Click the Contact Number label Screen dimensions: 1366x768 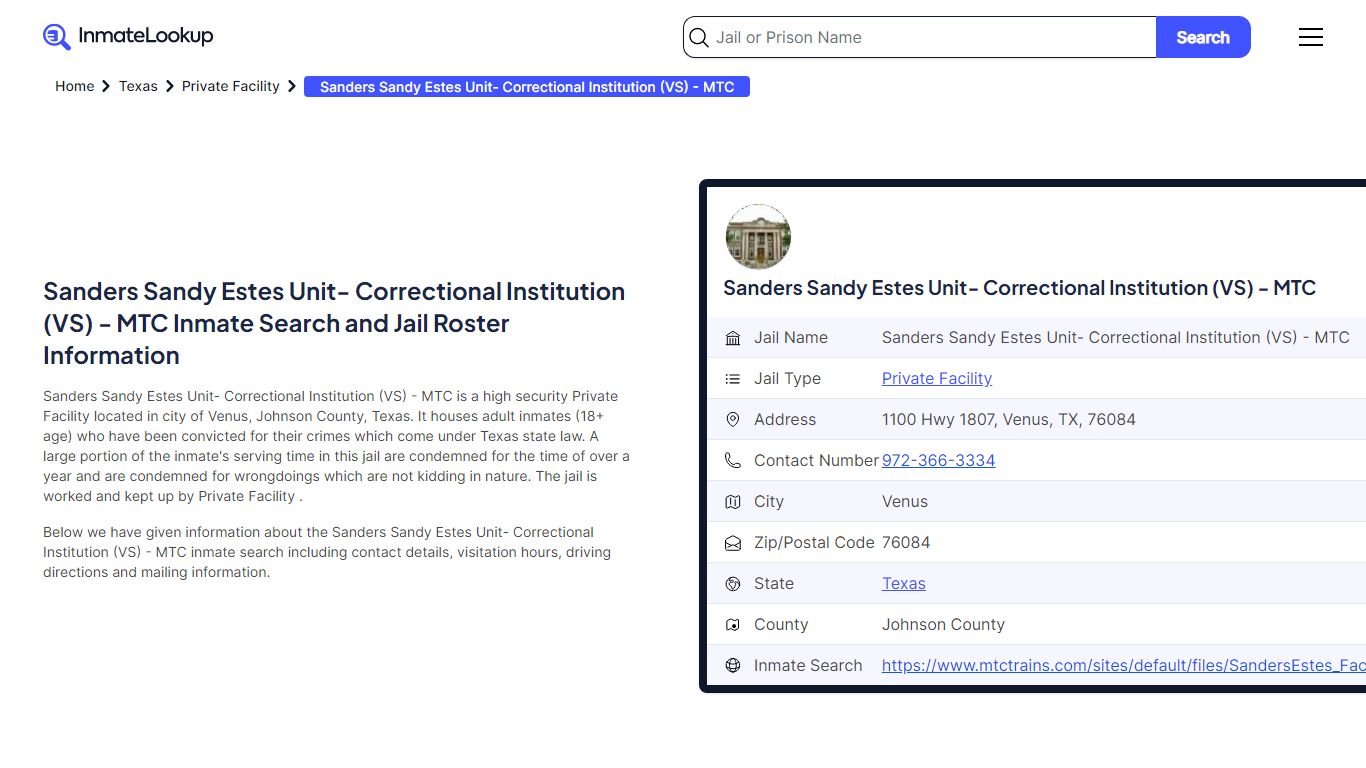coord(816,461)
